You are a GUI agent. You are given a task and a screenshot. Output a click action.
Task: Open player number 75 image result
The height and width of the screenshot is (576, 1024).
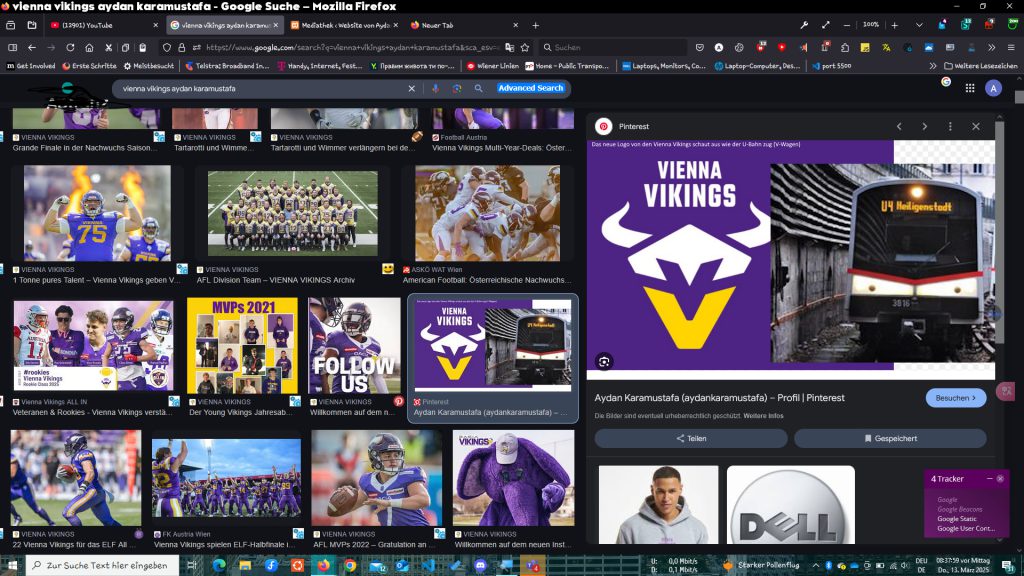[97, 213]
